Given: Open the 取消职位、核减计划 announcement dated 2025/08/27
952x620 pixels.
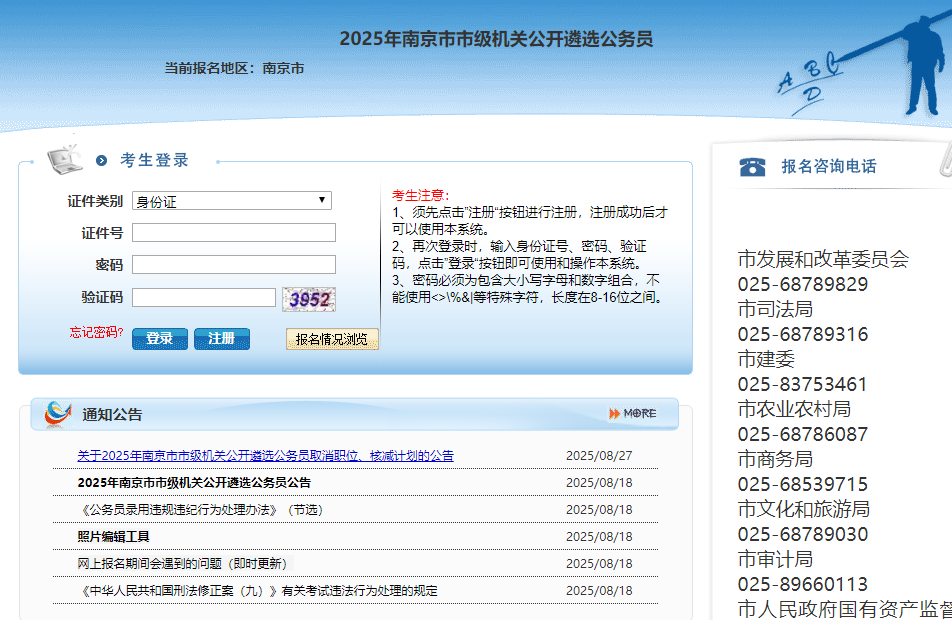Looking at the screenshot, I should coord(265,456).
